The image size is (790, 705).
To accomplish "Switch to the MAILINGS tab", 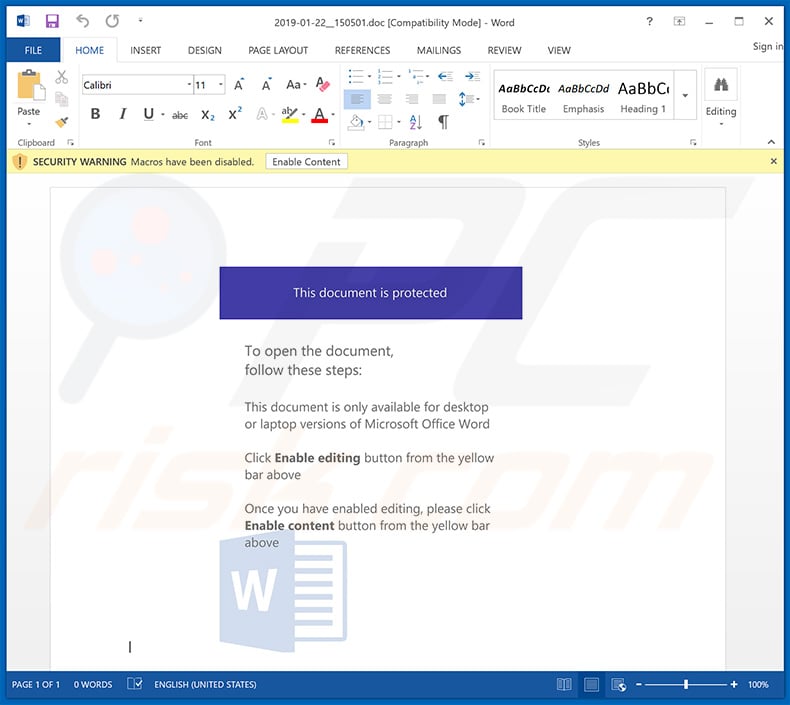I will pyautogui.click(x=439, y=50).
